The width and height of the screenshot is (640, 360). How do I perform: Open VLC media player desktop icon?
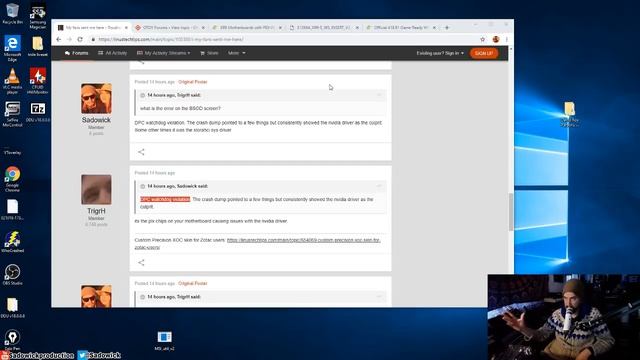pyautogui.click(x=12, y=80)
